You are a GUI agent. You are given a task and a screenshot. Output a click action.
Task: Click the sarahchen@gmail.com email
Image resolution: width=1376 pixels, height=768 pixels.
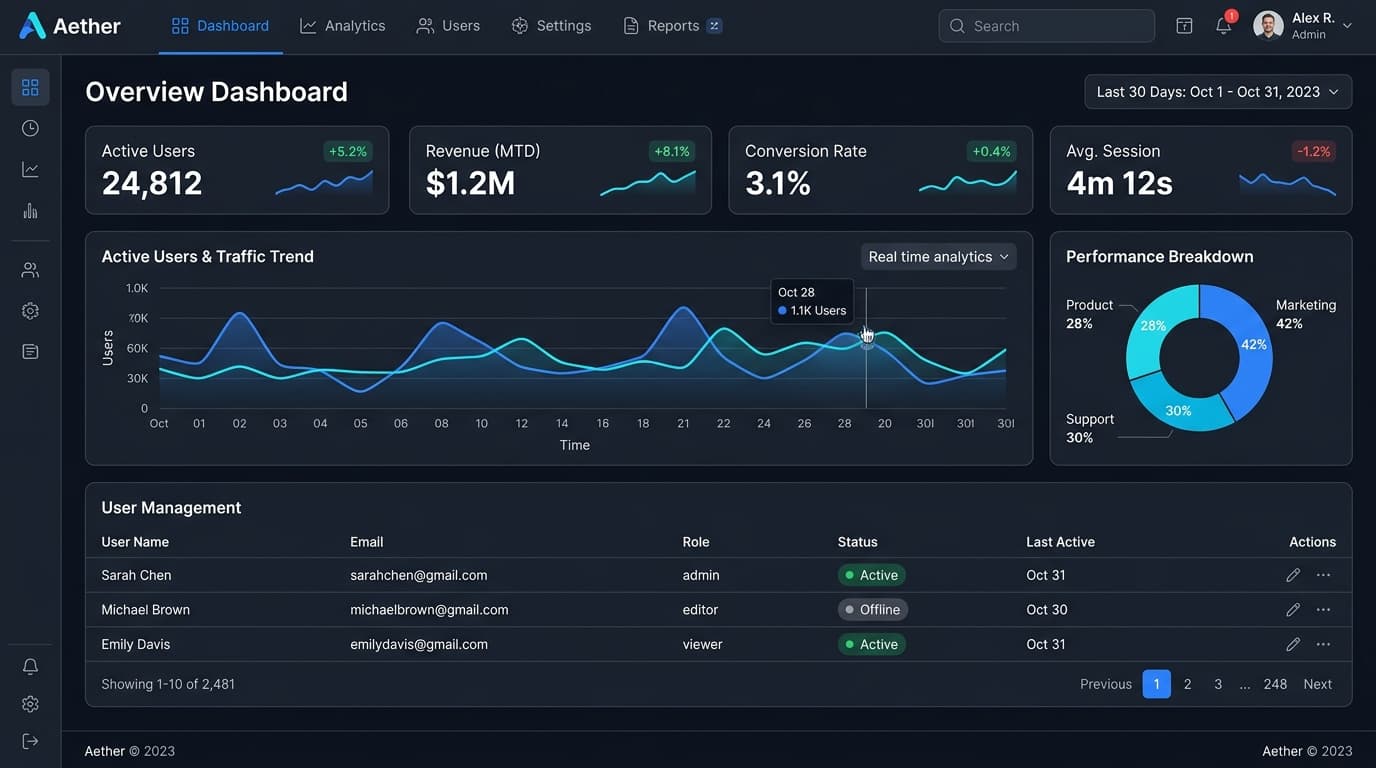pyautogui.click(x=419, y=575)
